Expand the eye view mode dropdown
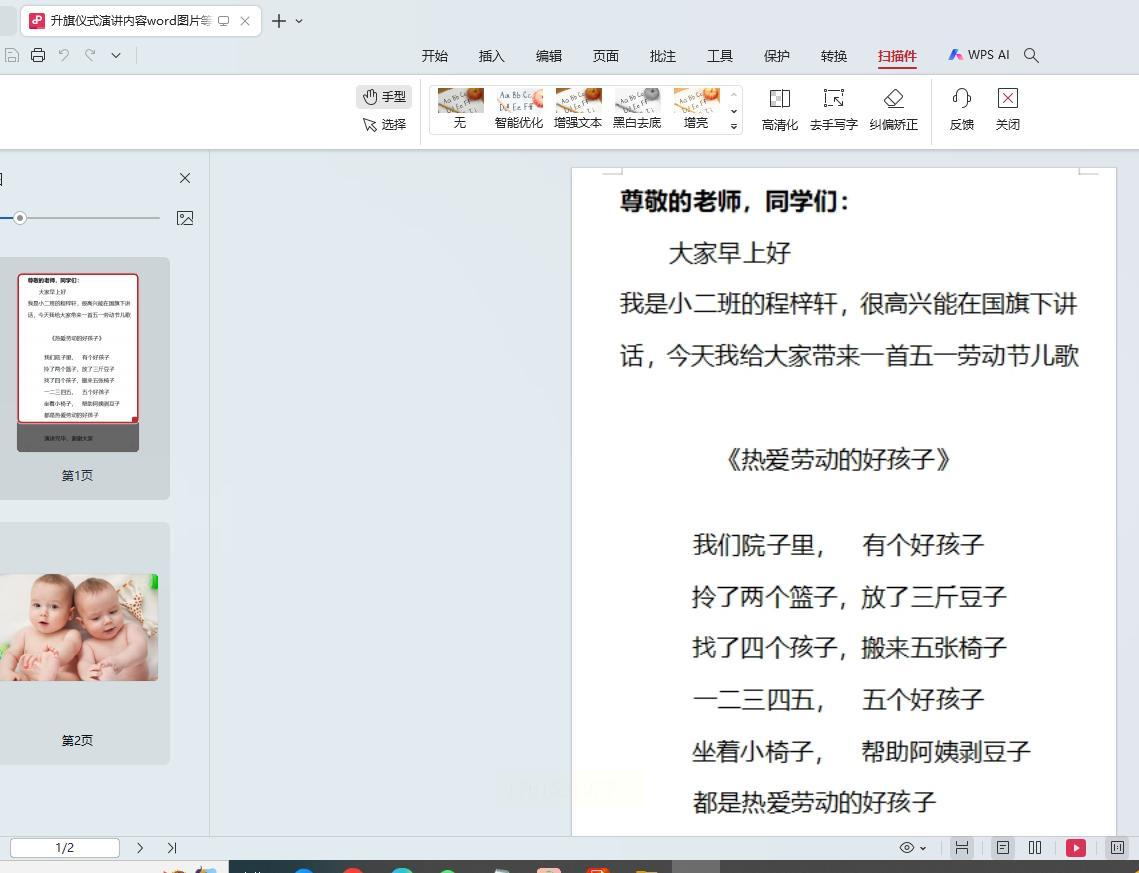 click(923, 848)
